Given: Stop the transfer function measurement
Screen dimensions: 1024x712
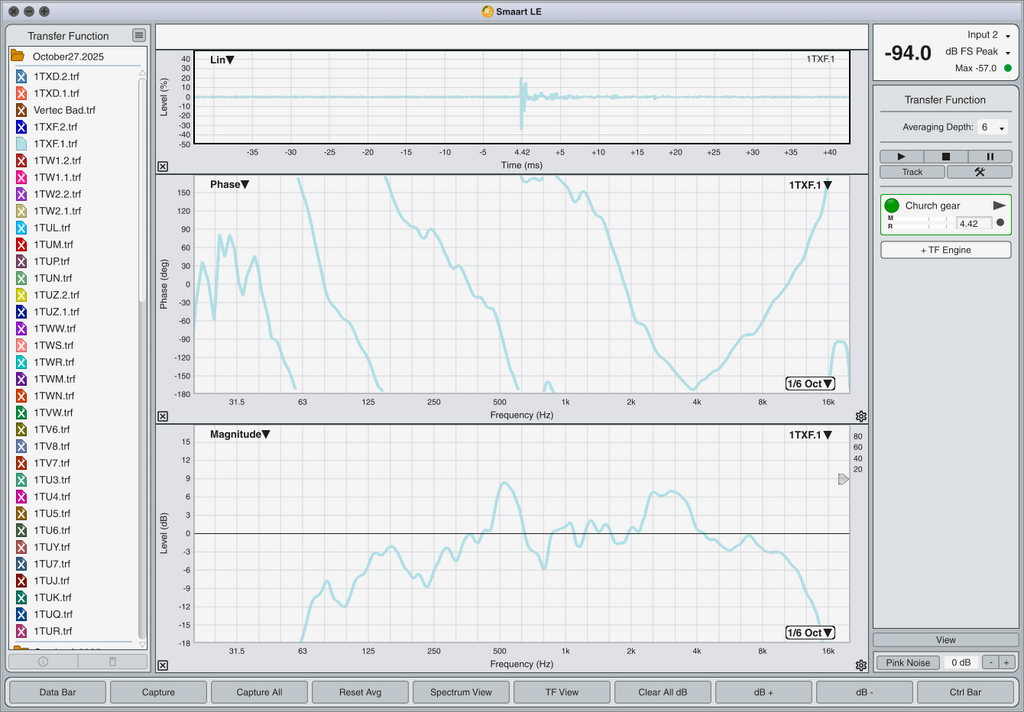Looking at the screenshot, I should [946, 157].
